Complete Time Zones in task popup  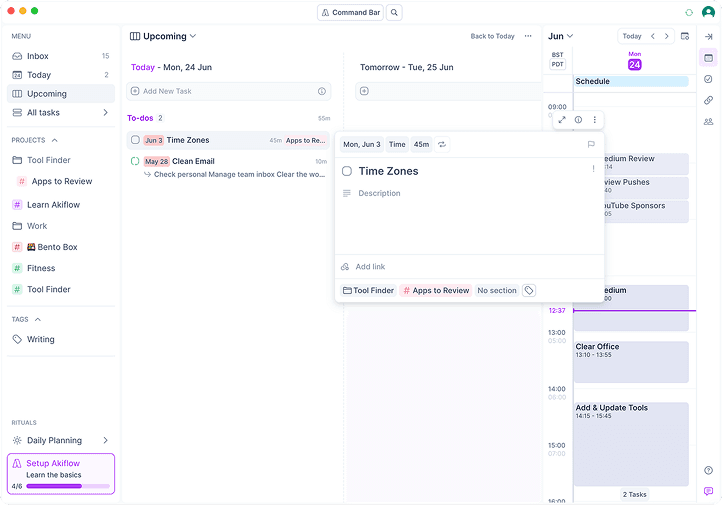[347, 171]
